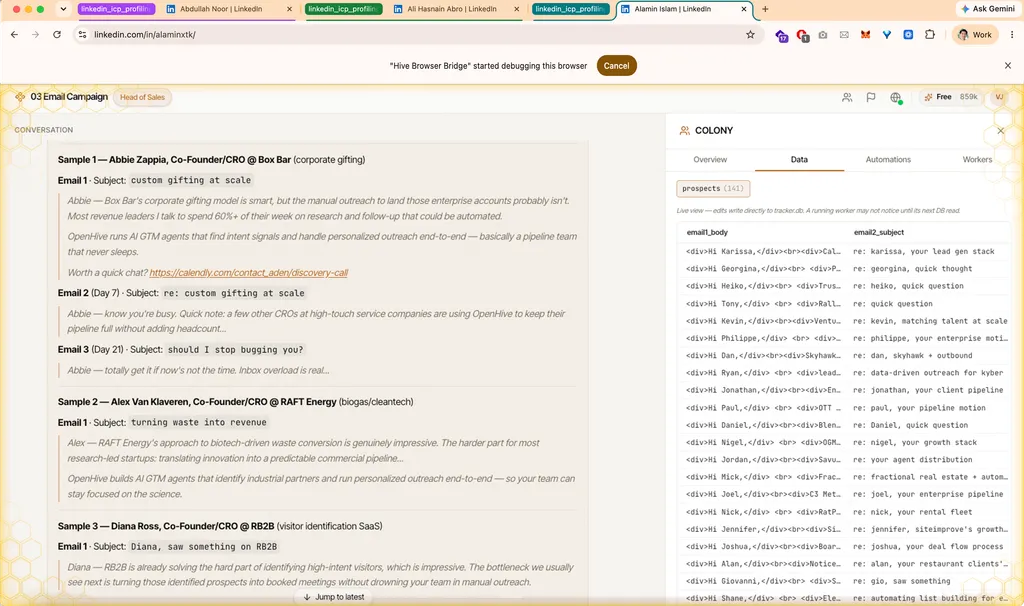Click the Head of Sales tag
The image size is (1024, 606).
pos(142,97)
